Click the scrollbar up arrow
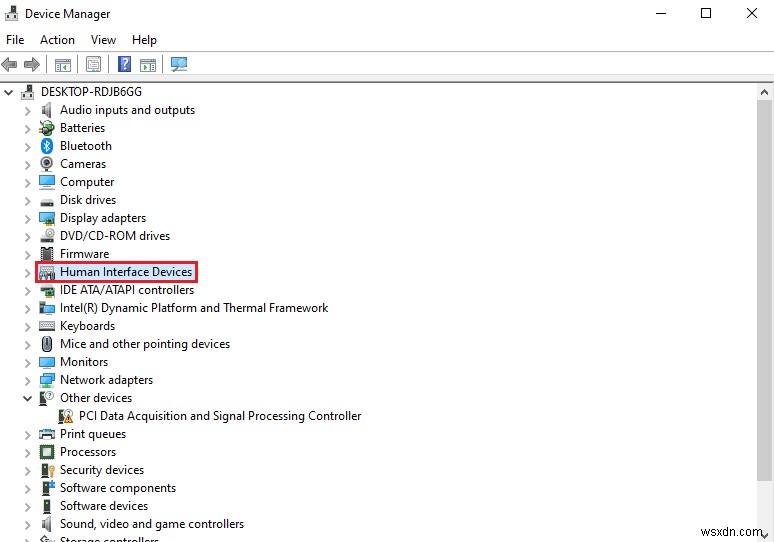774x542 pixels. click(765, 92)
